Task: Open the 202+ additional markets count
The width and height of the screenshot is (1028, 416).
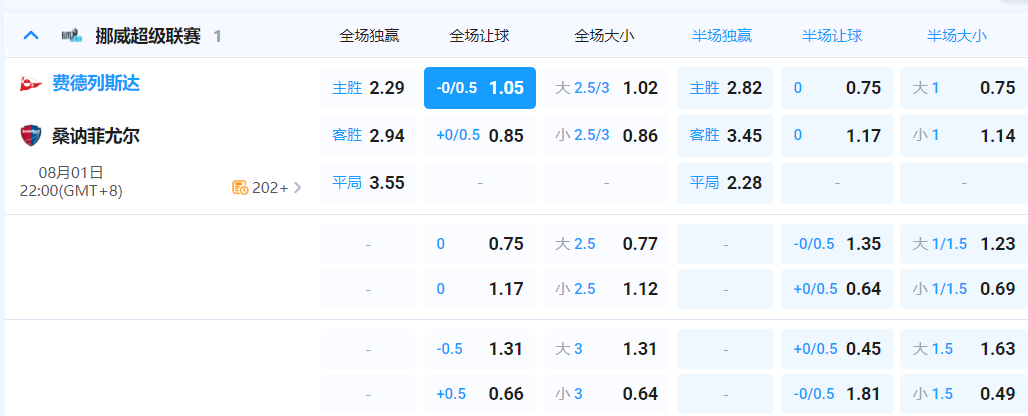Action: click(270, 188)
